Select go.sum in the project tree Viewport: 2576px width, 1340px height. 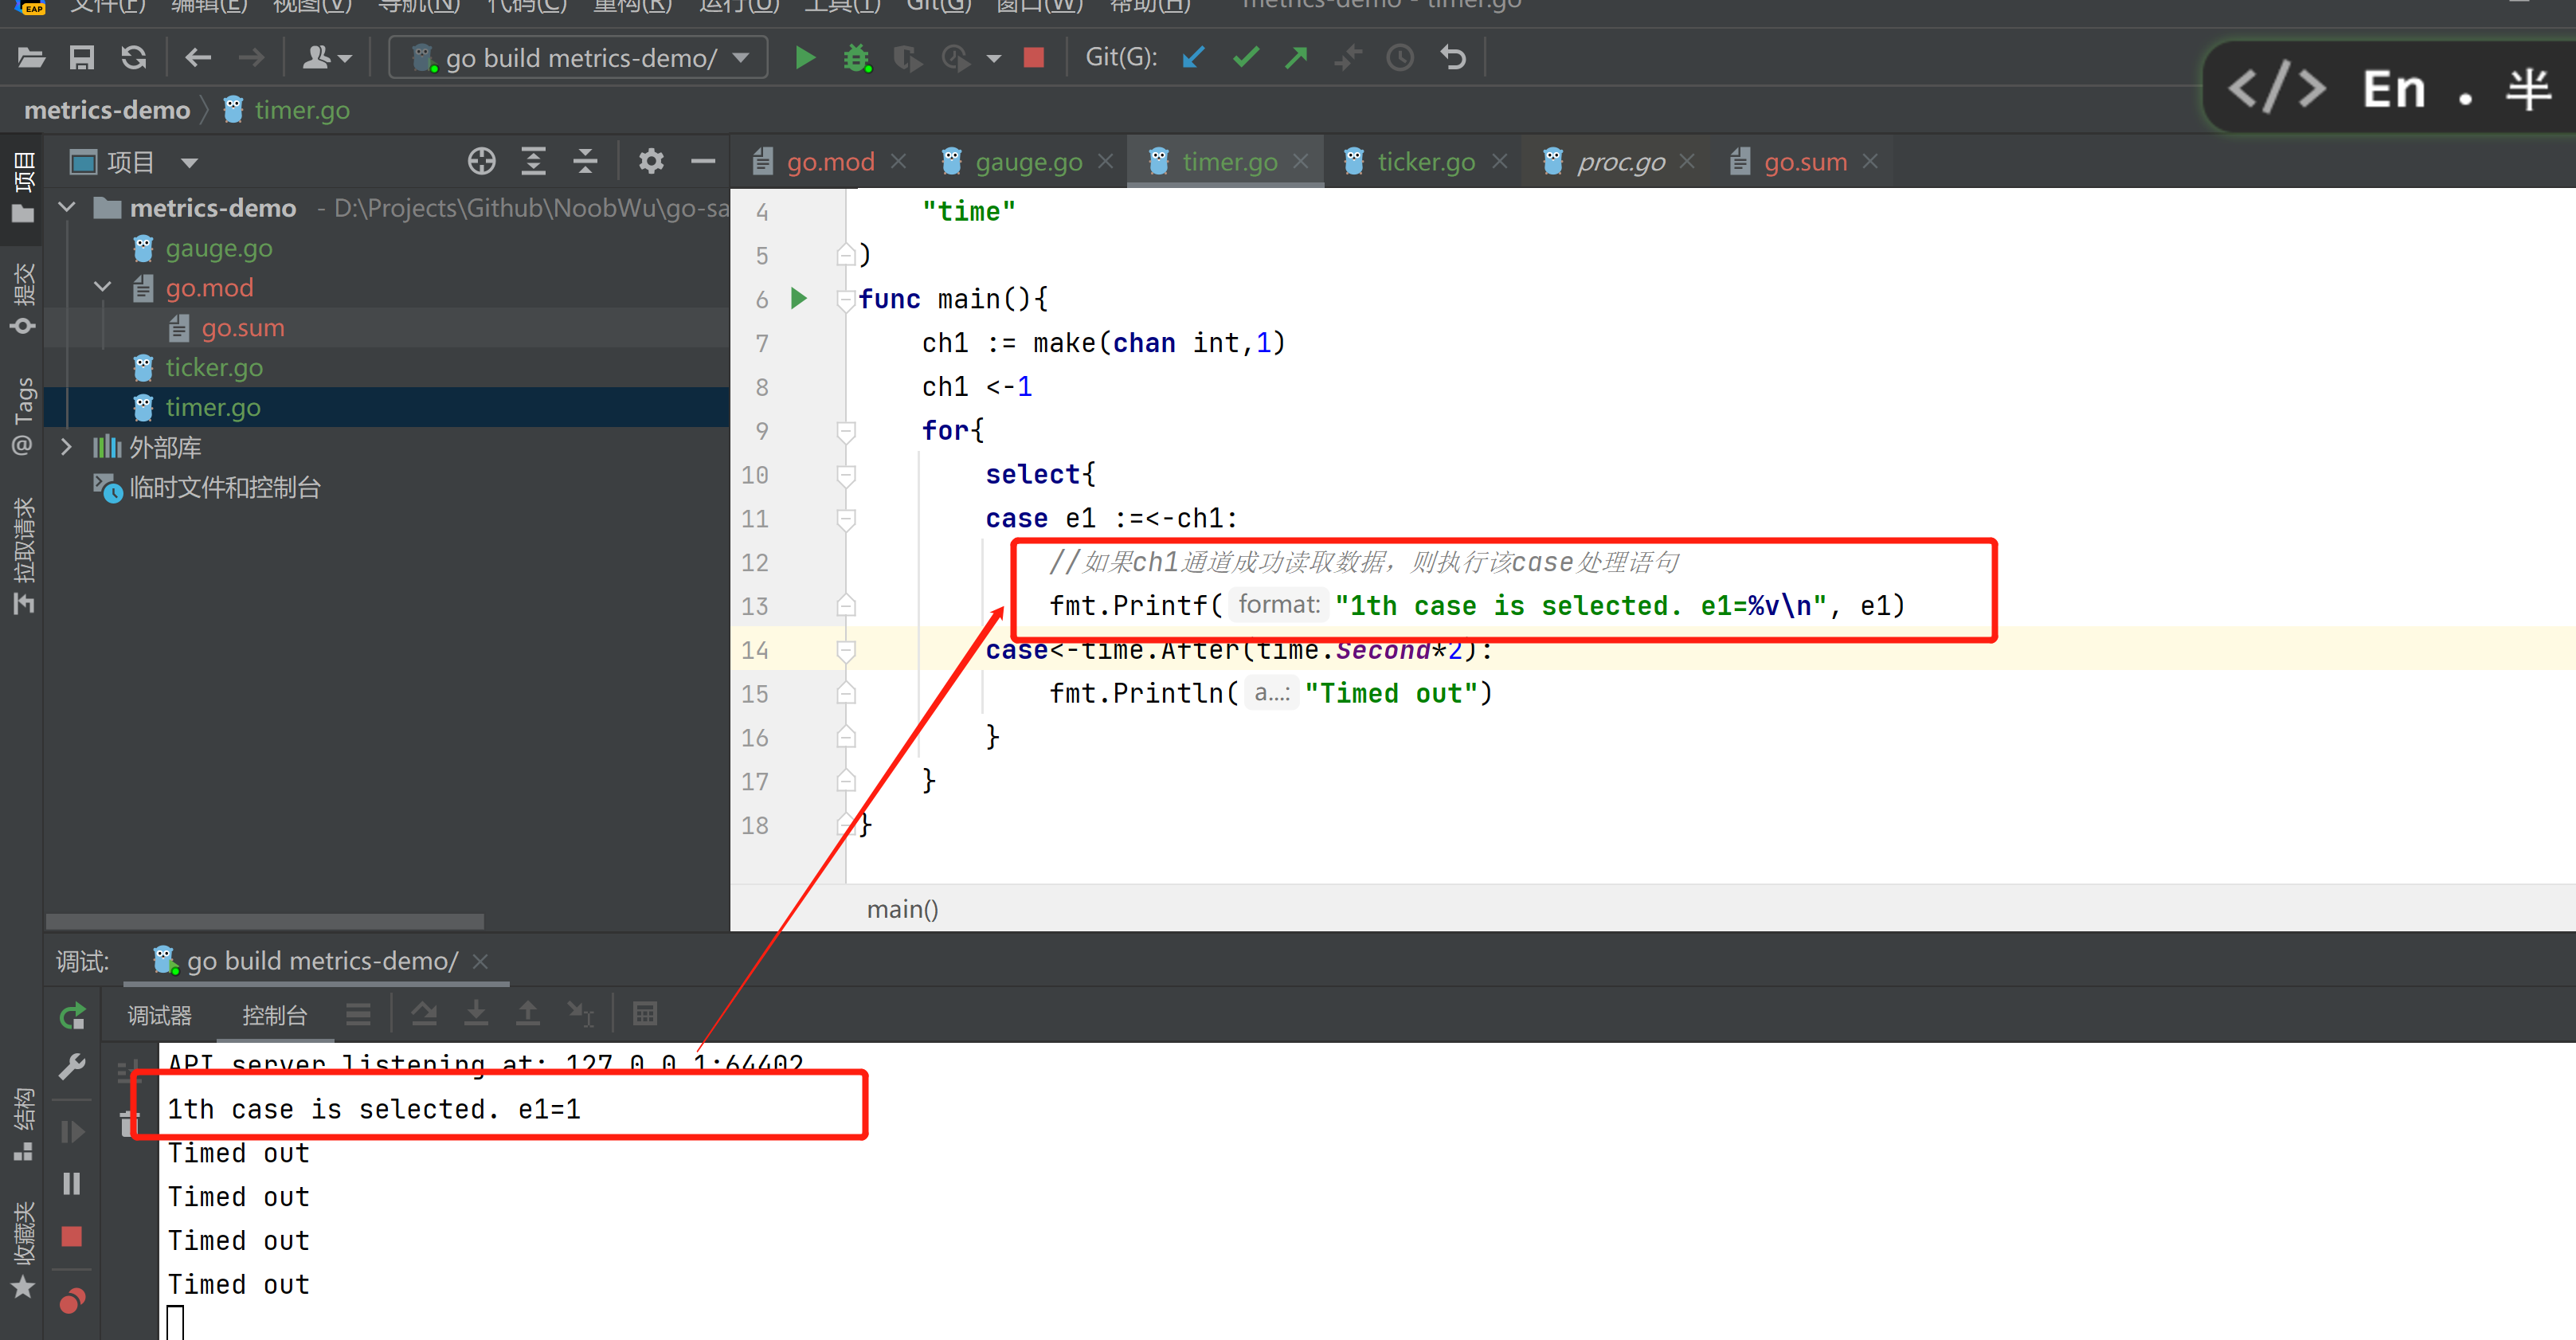(241, 327)
